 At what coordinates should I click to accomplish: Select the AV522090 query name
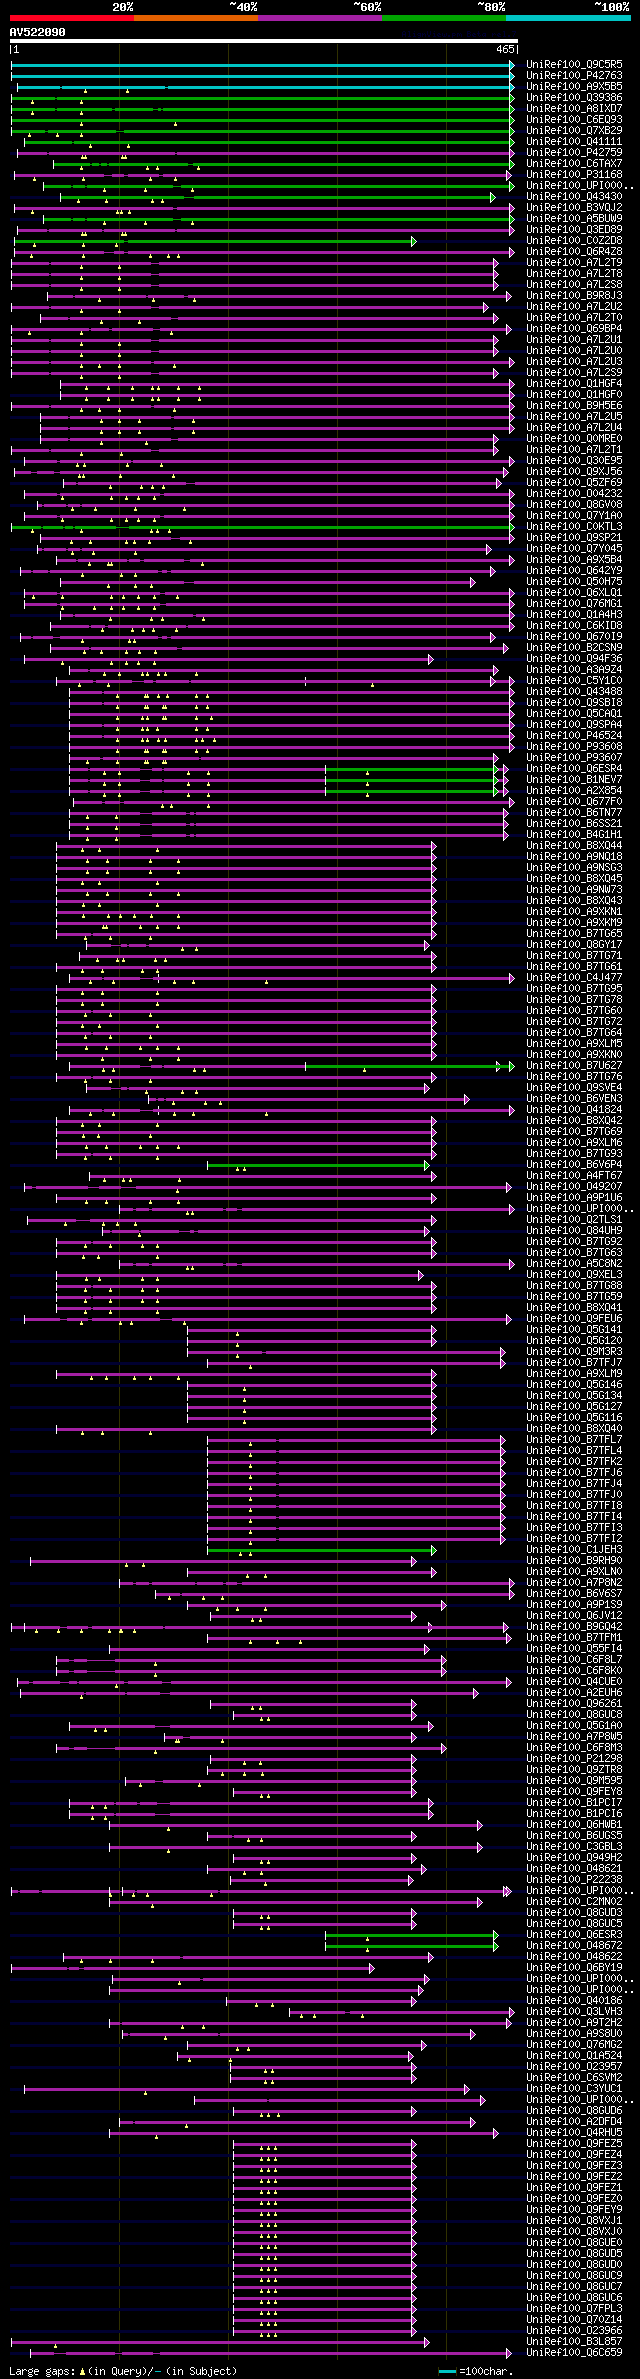[x=38, y=32]
